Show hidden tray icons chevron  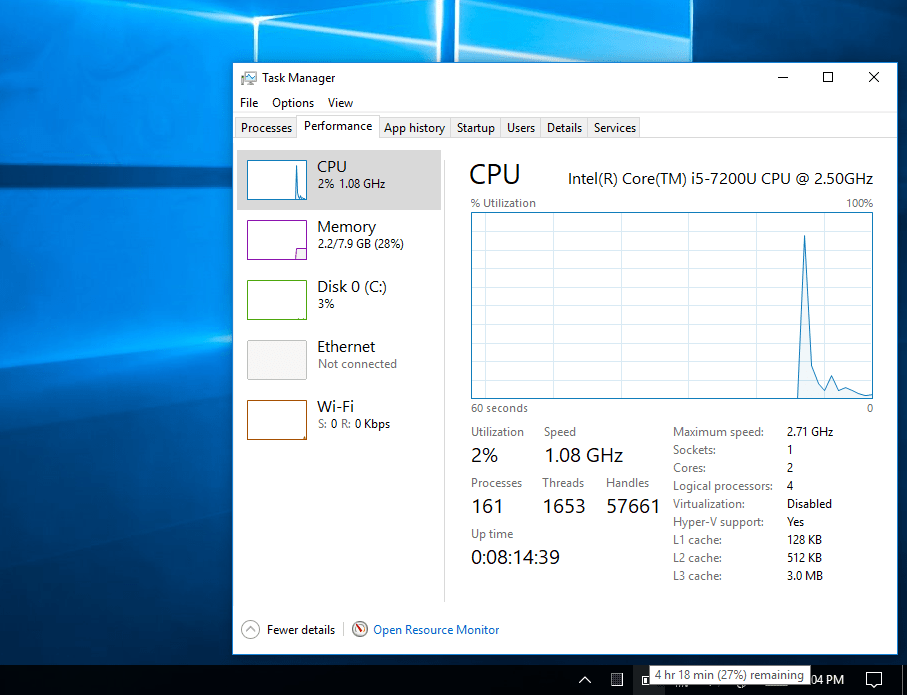coord(585,679)
